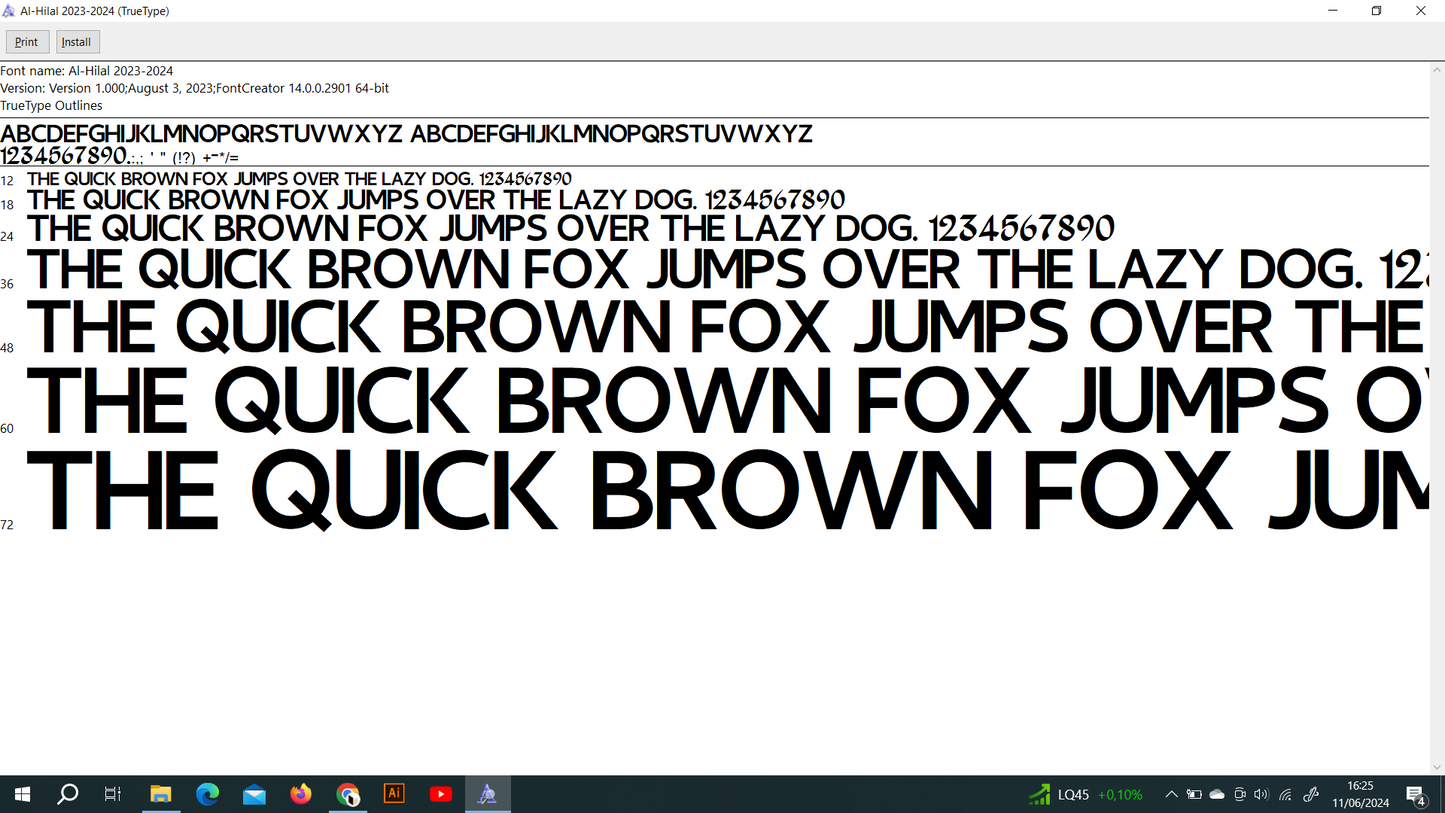Open File Explorer from taskbar
Screen dimensions: 1445x813
[x=160, y=794]
